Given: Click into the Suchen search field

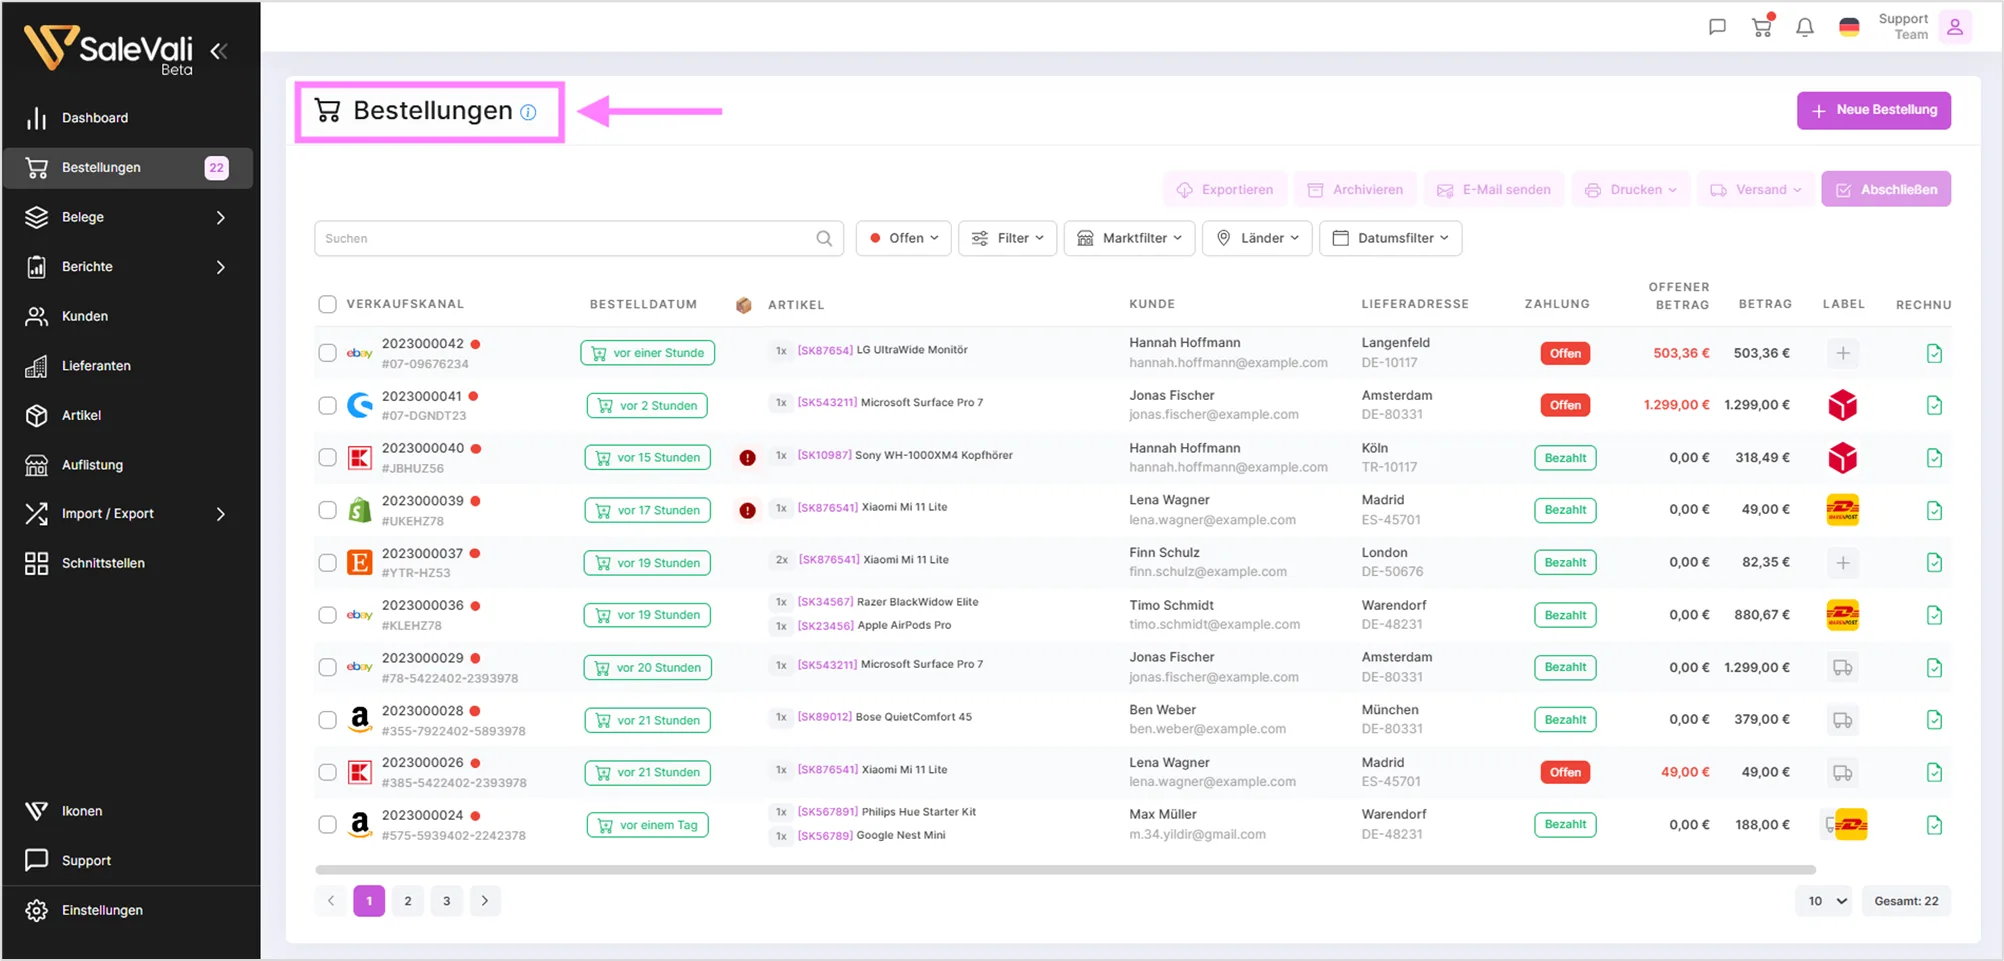Looking at the screenshot, I should pos(579,238).
